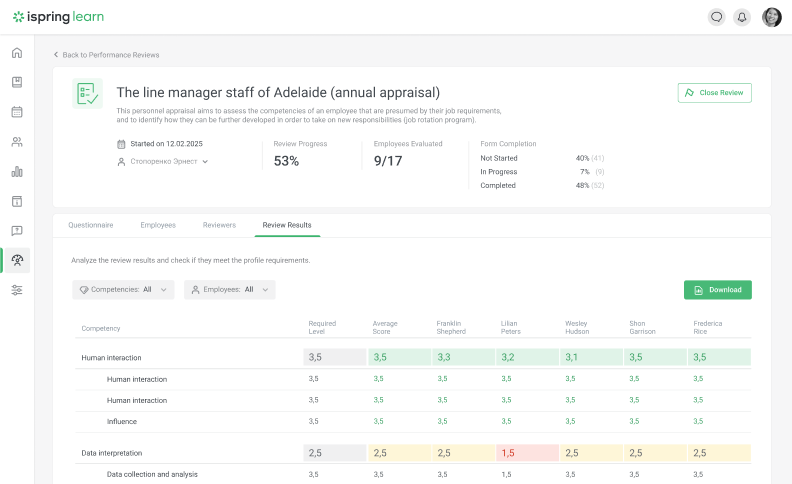The image size is (792, 484).
Task: Open the bar chart reports icon
Action: coord(17,172)
